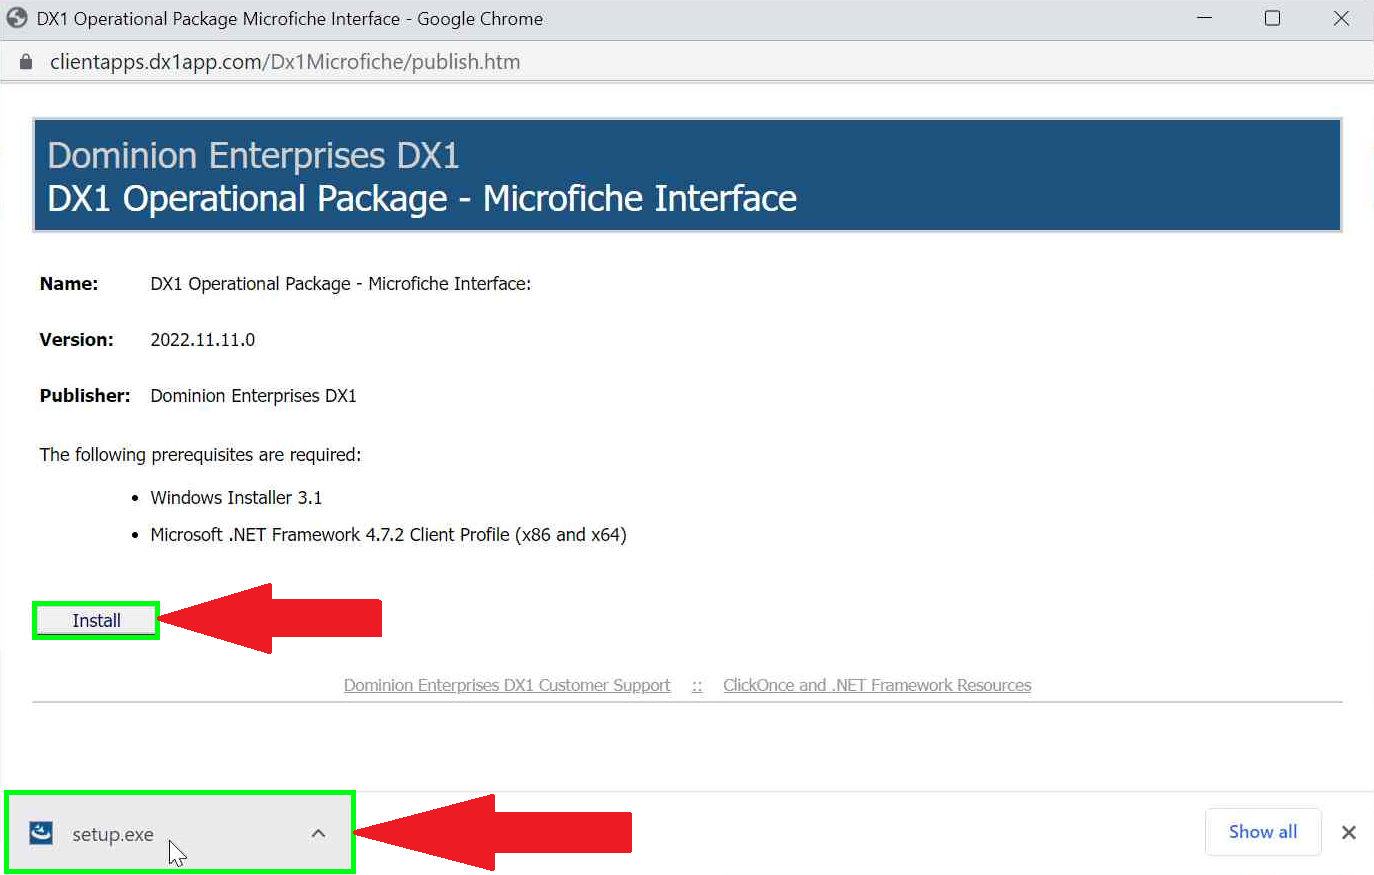Image resolution: width=1374 pixels, height=875 pixels.
Task: Click the Install button
Action: pos(96,621)
